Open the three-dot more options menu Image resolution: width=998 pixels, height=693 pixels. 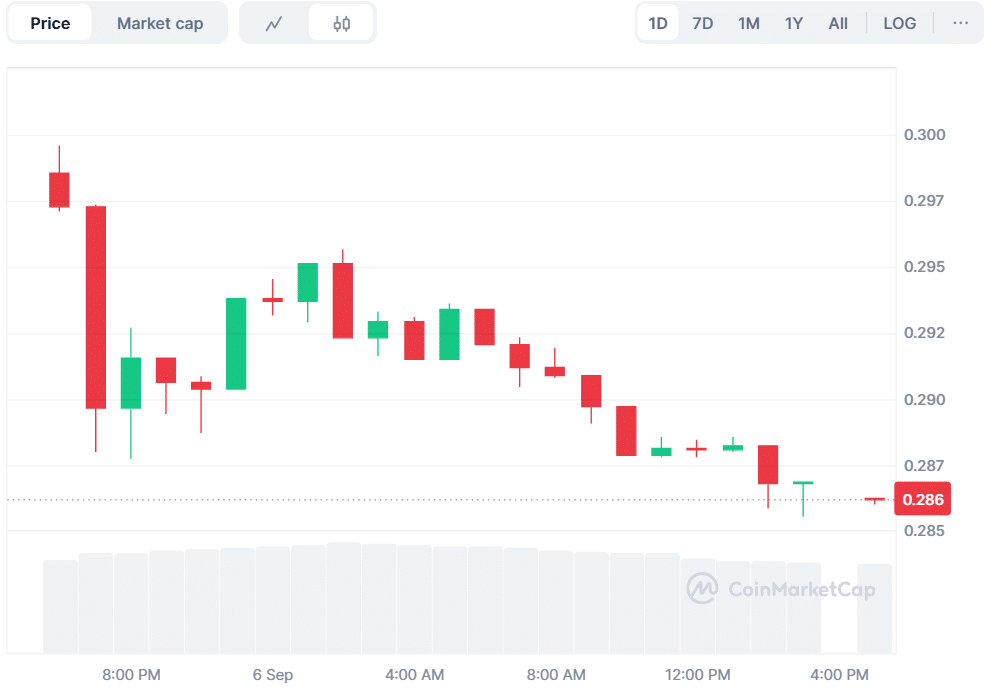click(x=960, y=23)
